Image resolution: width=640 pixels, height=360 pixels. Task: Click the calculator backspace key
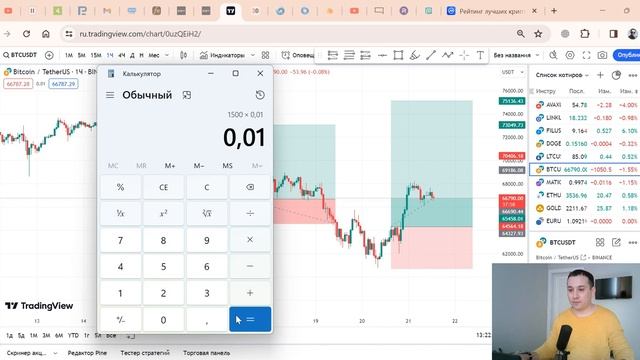[250, 187]
